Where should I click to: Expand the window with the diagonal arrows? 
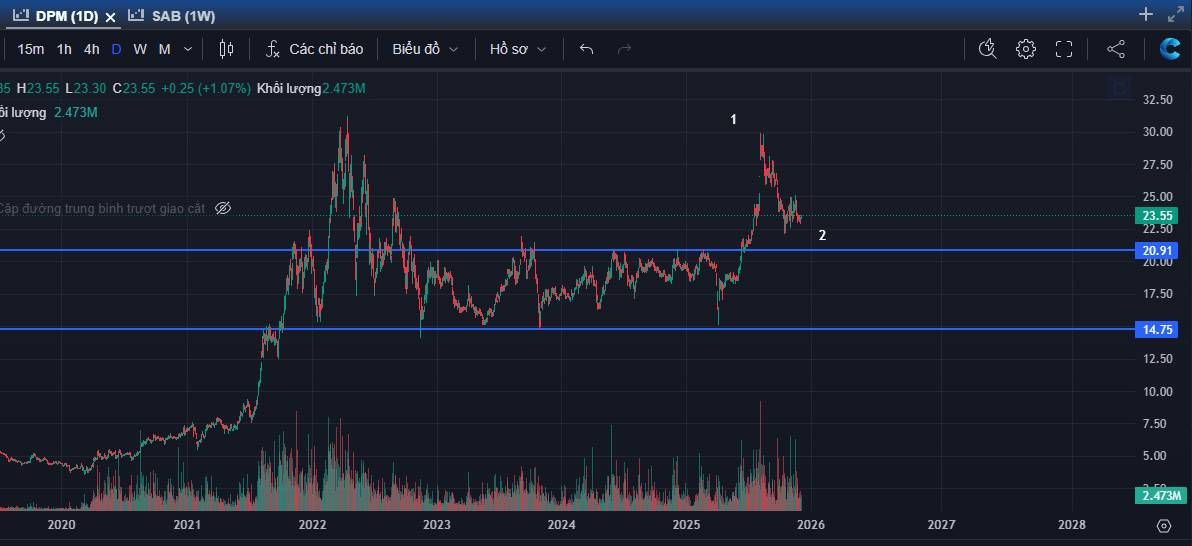coord(1175,14)
